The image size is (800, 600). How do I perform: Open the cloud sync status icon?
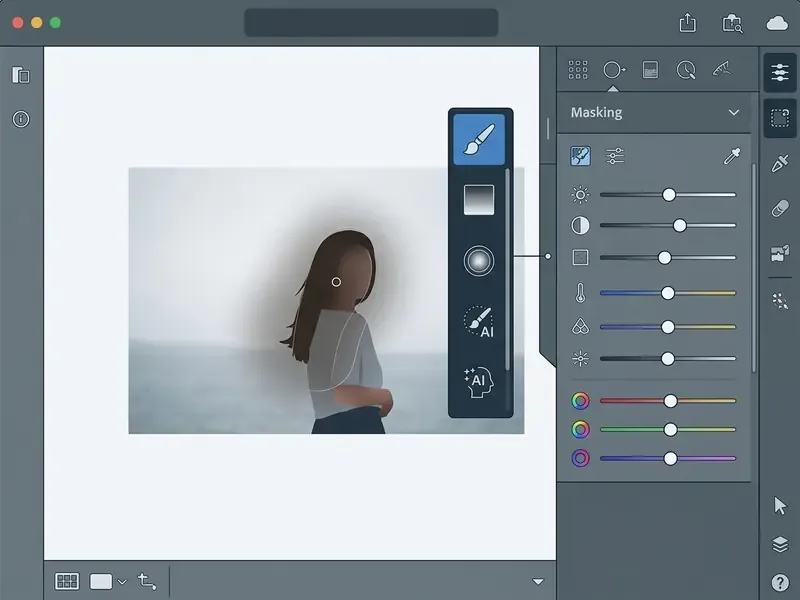click(777, 23)
